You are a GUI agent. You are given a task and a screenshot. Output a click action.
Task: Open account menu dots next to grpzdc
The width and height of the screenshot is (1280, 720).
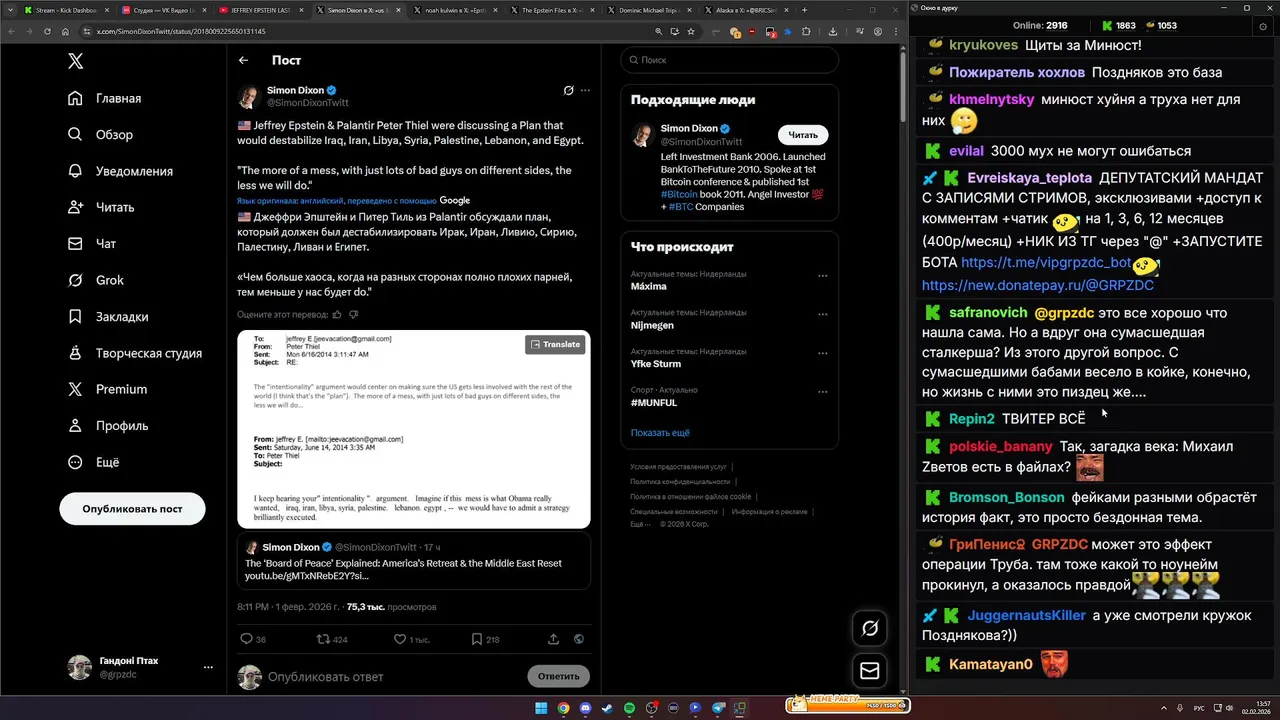coord(208,667)
